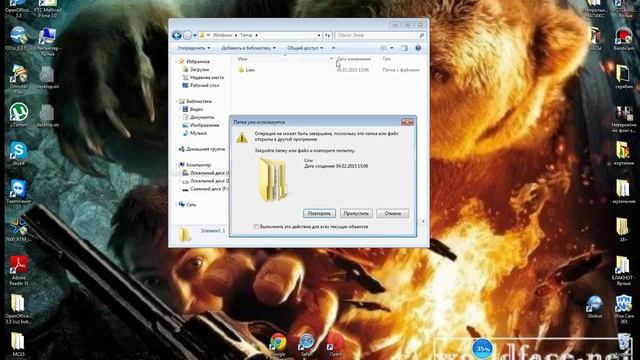Sort files by Дата изменения column

tap(353, 59)
